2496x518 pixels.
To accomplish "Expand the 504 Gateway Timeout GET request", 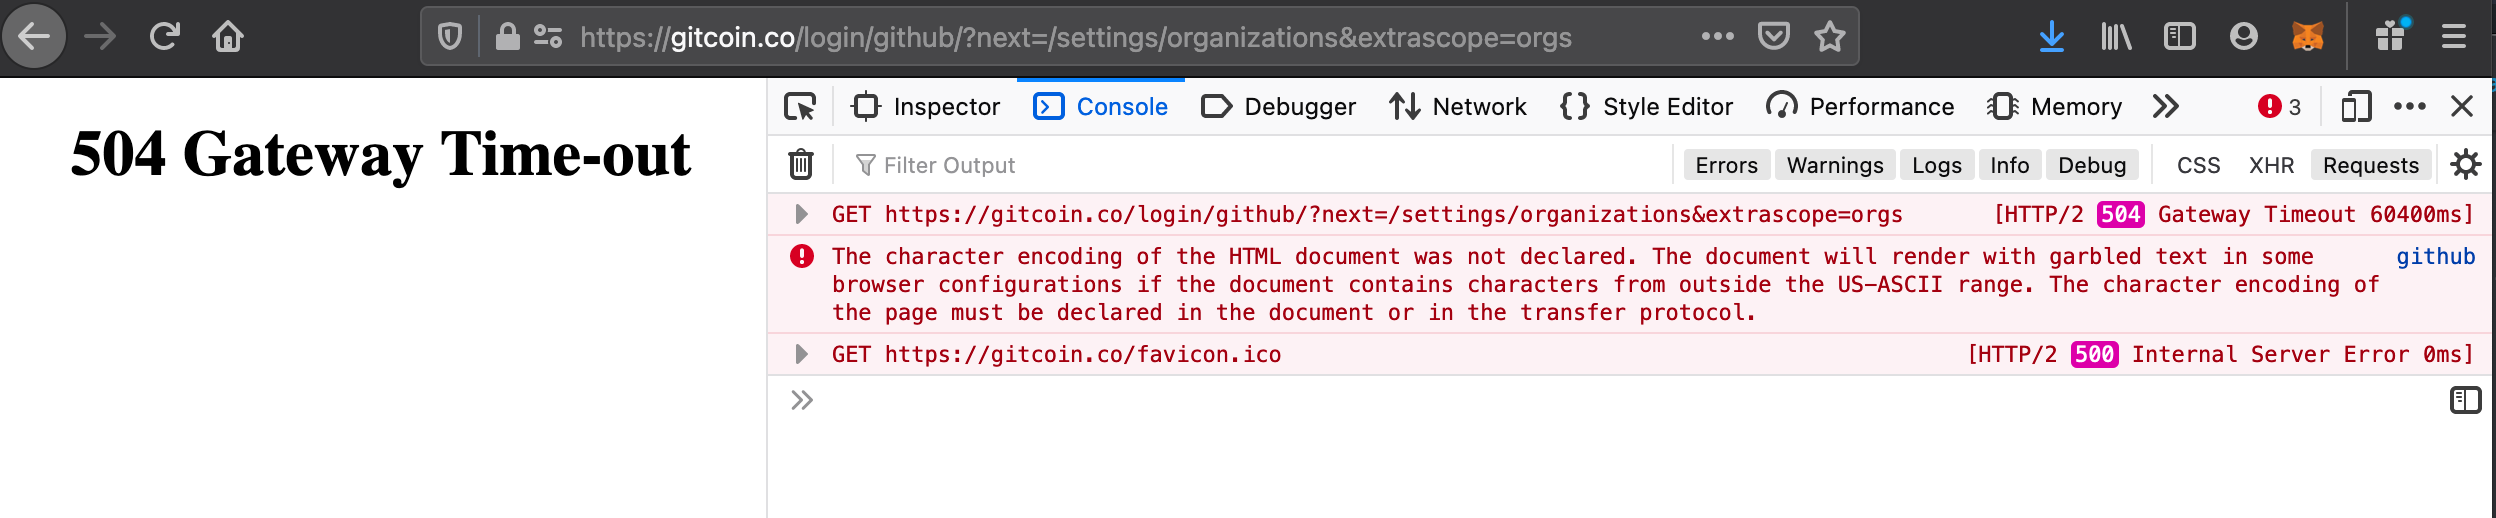I will point(801,214).
